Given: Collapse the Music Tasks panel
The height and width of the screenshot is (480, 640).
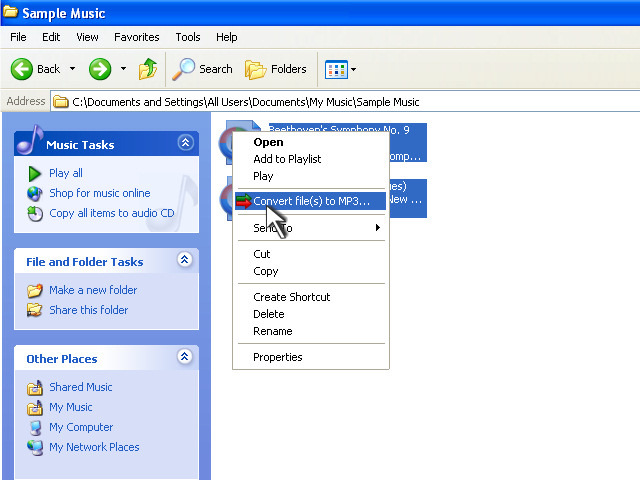Looking at the screenshot, I should click(185, 142).
